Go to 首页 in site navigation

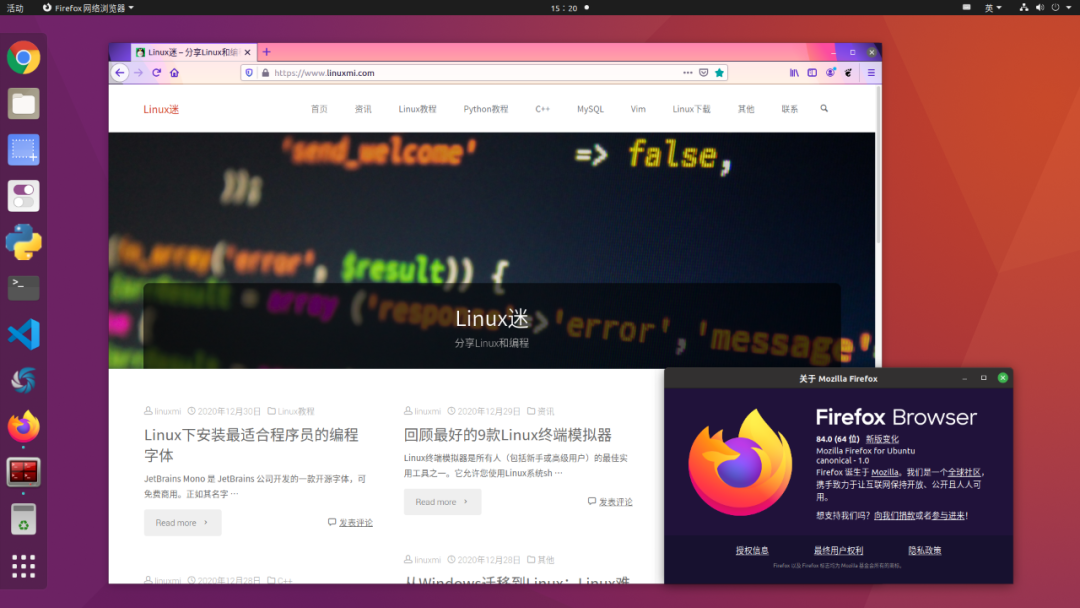tap(319, 109)
